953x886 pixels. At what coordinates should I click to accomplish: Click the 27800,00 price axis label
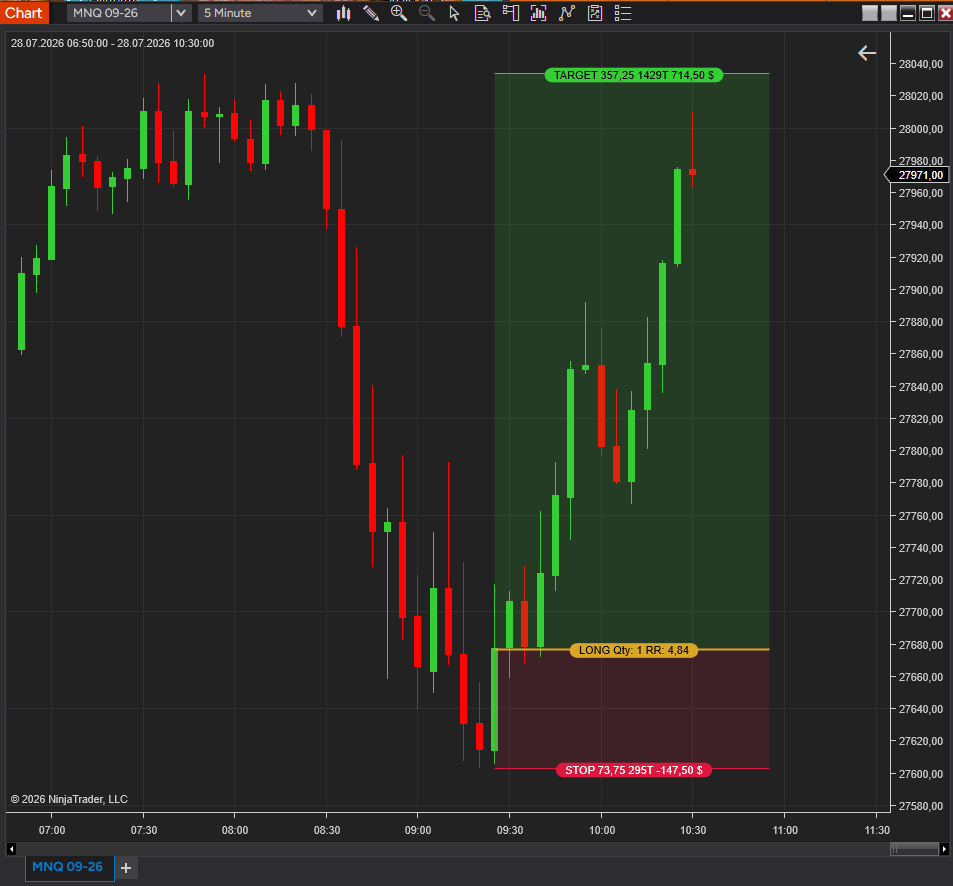coord(920,451)
